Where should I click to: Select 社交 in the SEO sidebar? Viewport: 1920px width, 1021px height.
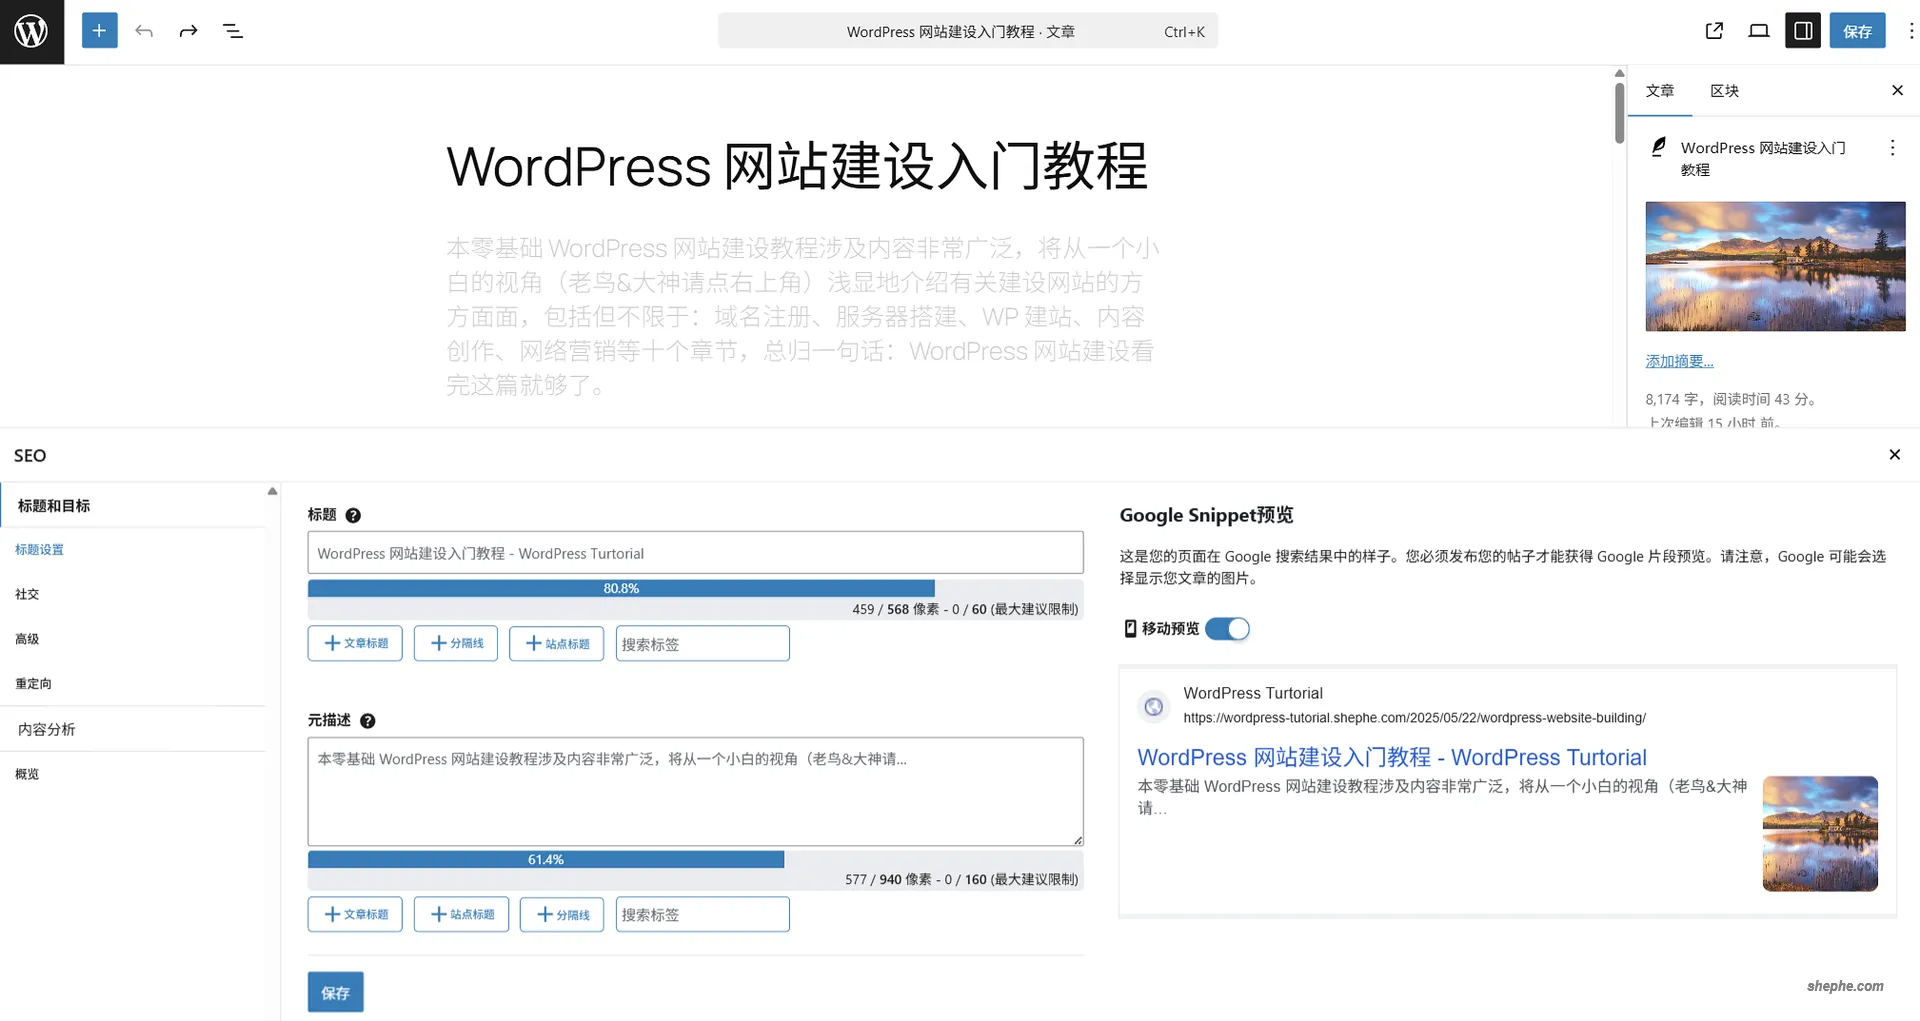coord(27,594)
